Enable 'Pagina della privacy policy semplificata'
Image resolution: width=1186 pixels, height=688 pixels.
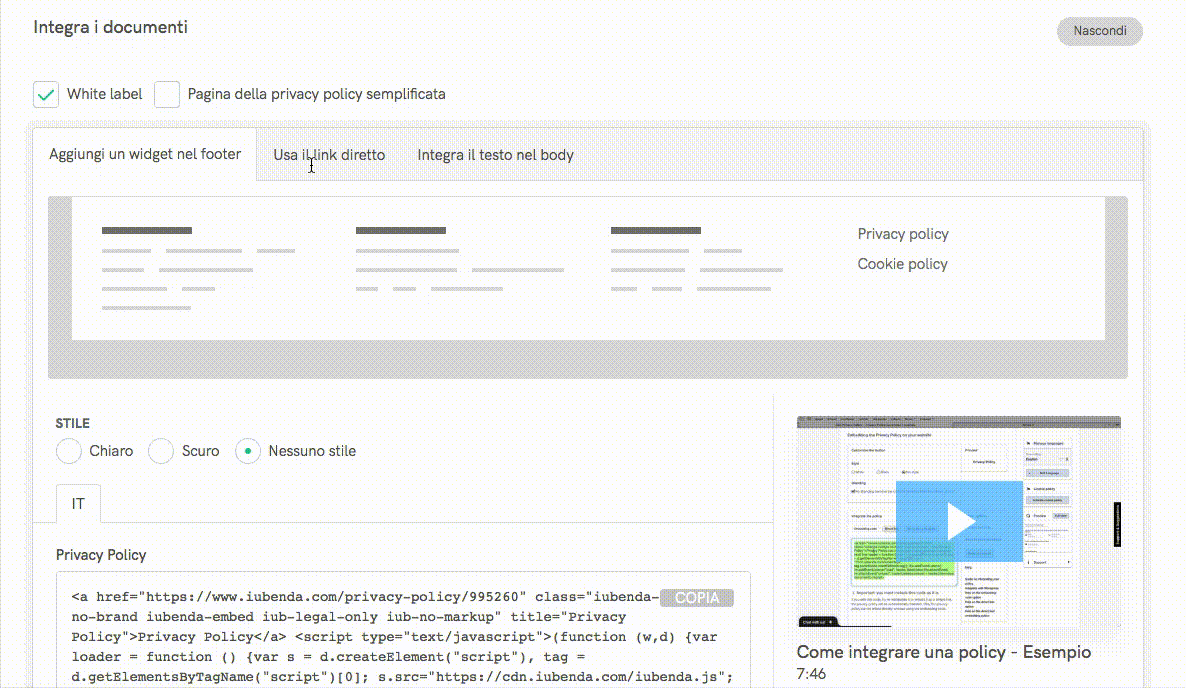click(x=167, y=94)
